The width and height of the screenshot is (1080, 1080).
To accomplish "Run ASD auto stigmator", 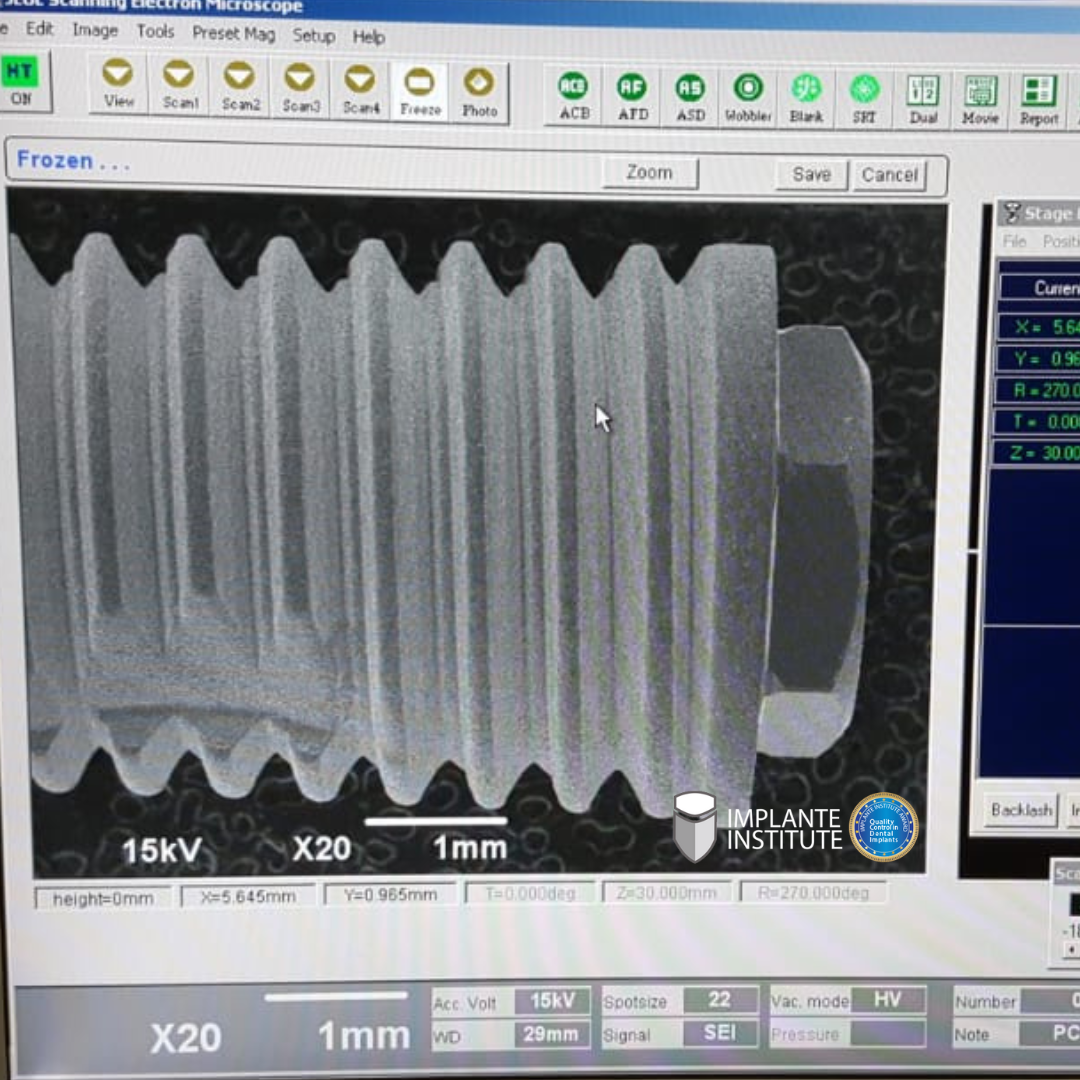I will pos(690,99).
